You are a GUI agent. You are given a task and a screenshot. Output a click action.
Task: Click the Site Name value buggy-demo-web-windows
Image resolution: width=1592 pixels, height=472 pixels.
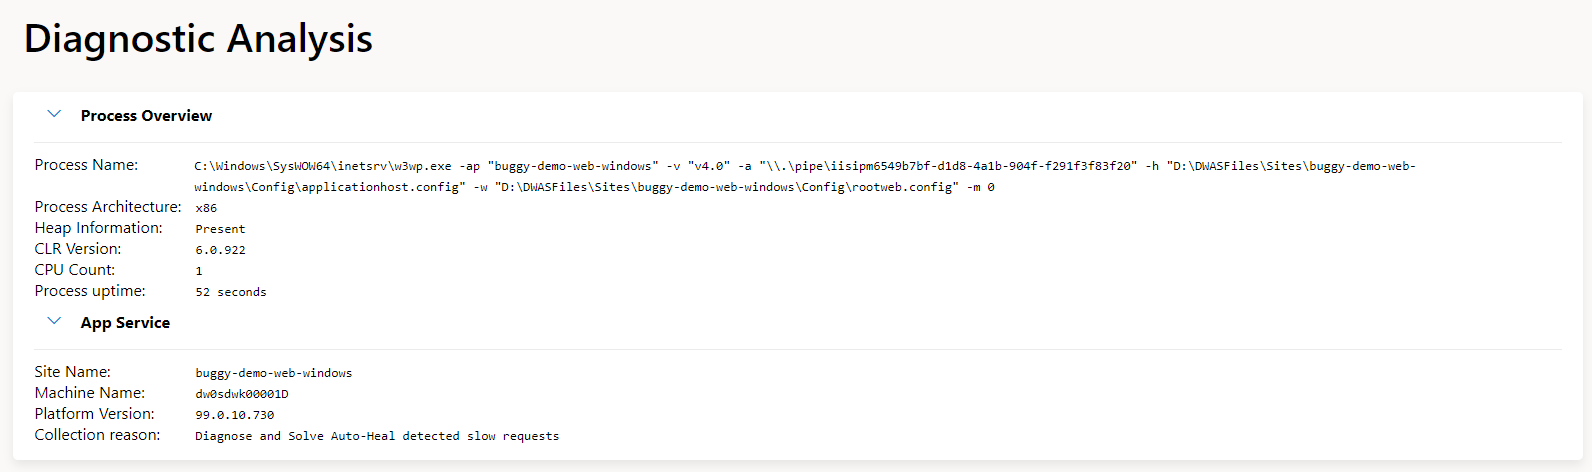tap(274, 373)
